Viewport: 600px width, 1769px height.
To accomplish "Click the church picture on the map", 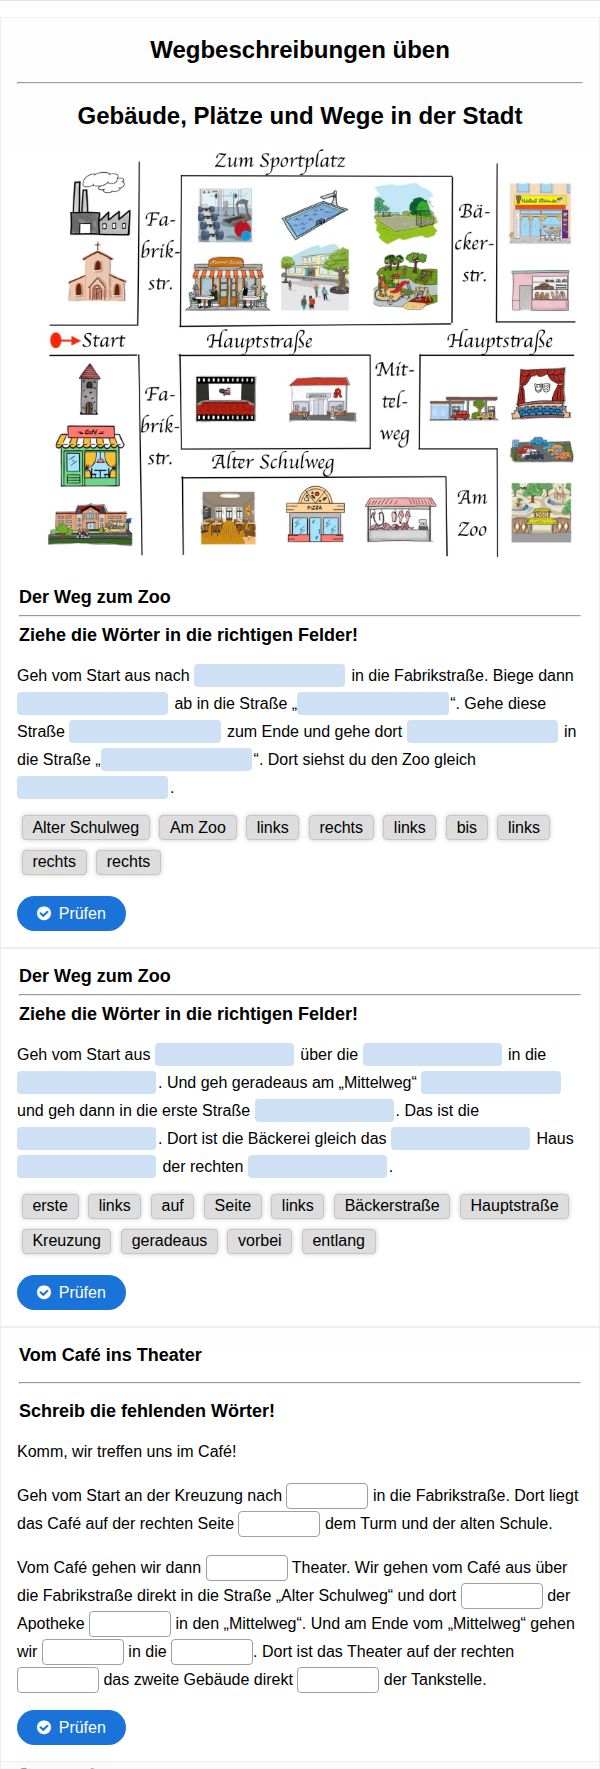I will 97,272.
